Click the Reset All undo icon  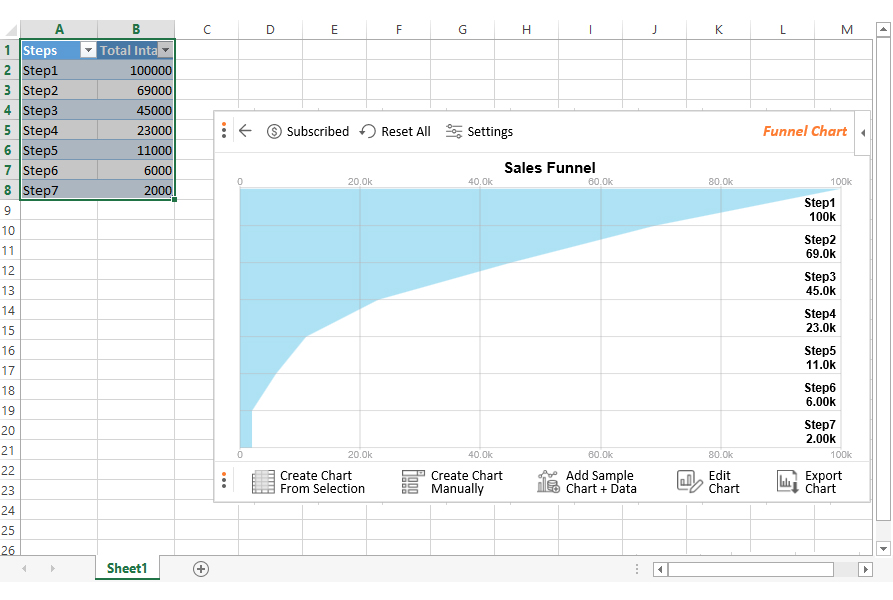click(367, 131)
